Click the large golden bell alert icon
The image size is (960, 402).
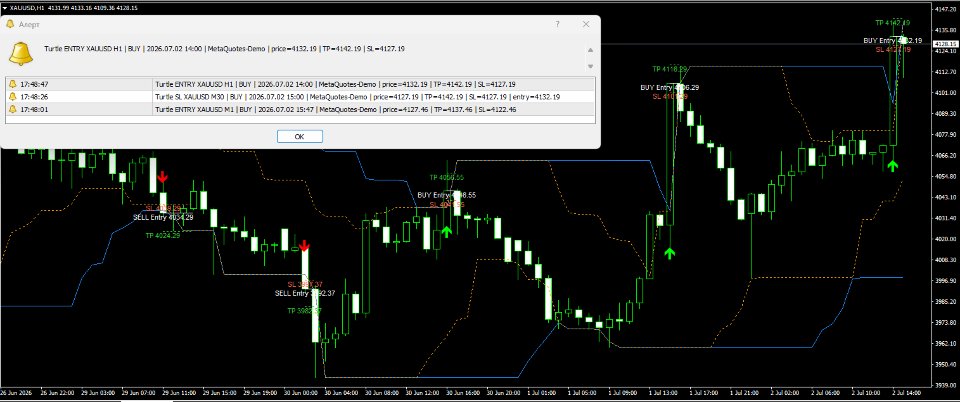coord(21,54)
